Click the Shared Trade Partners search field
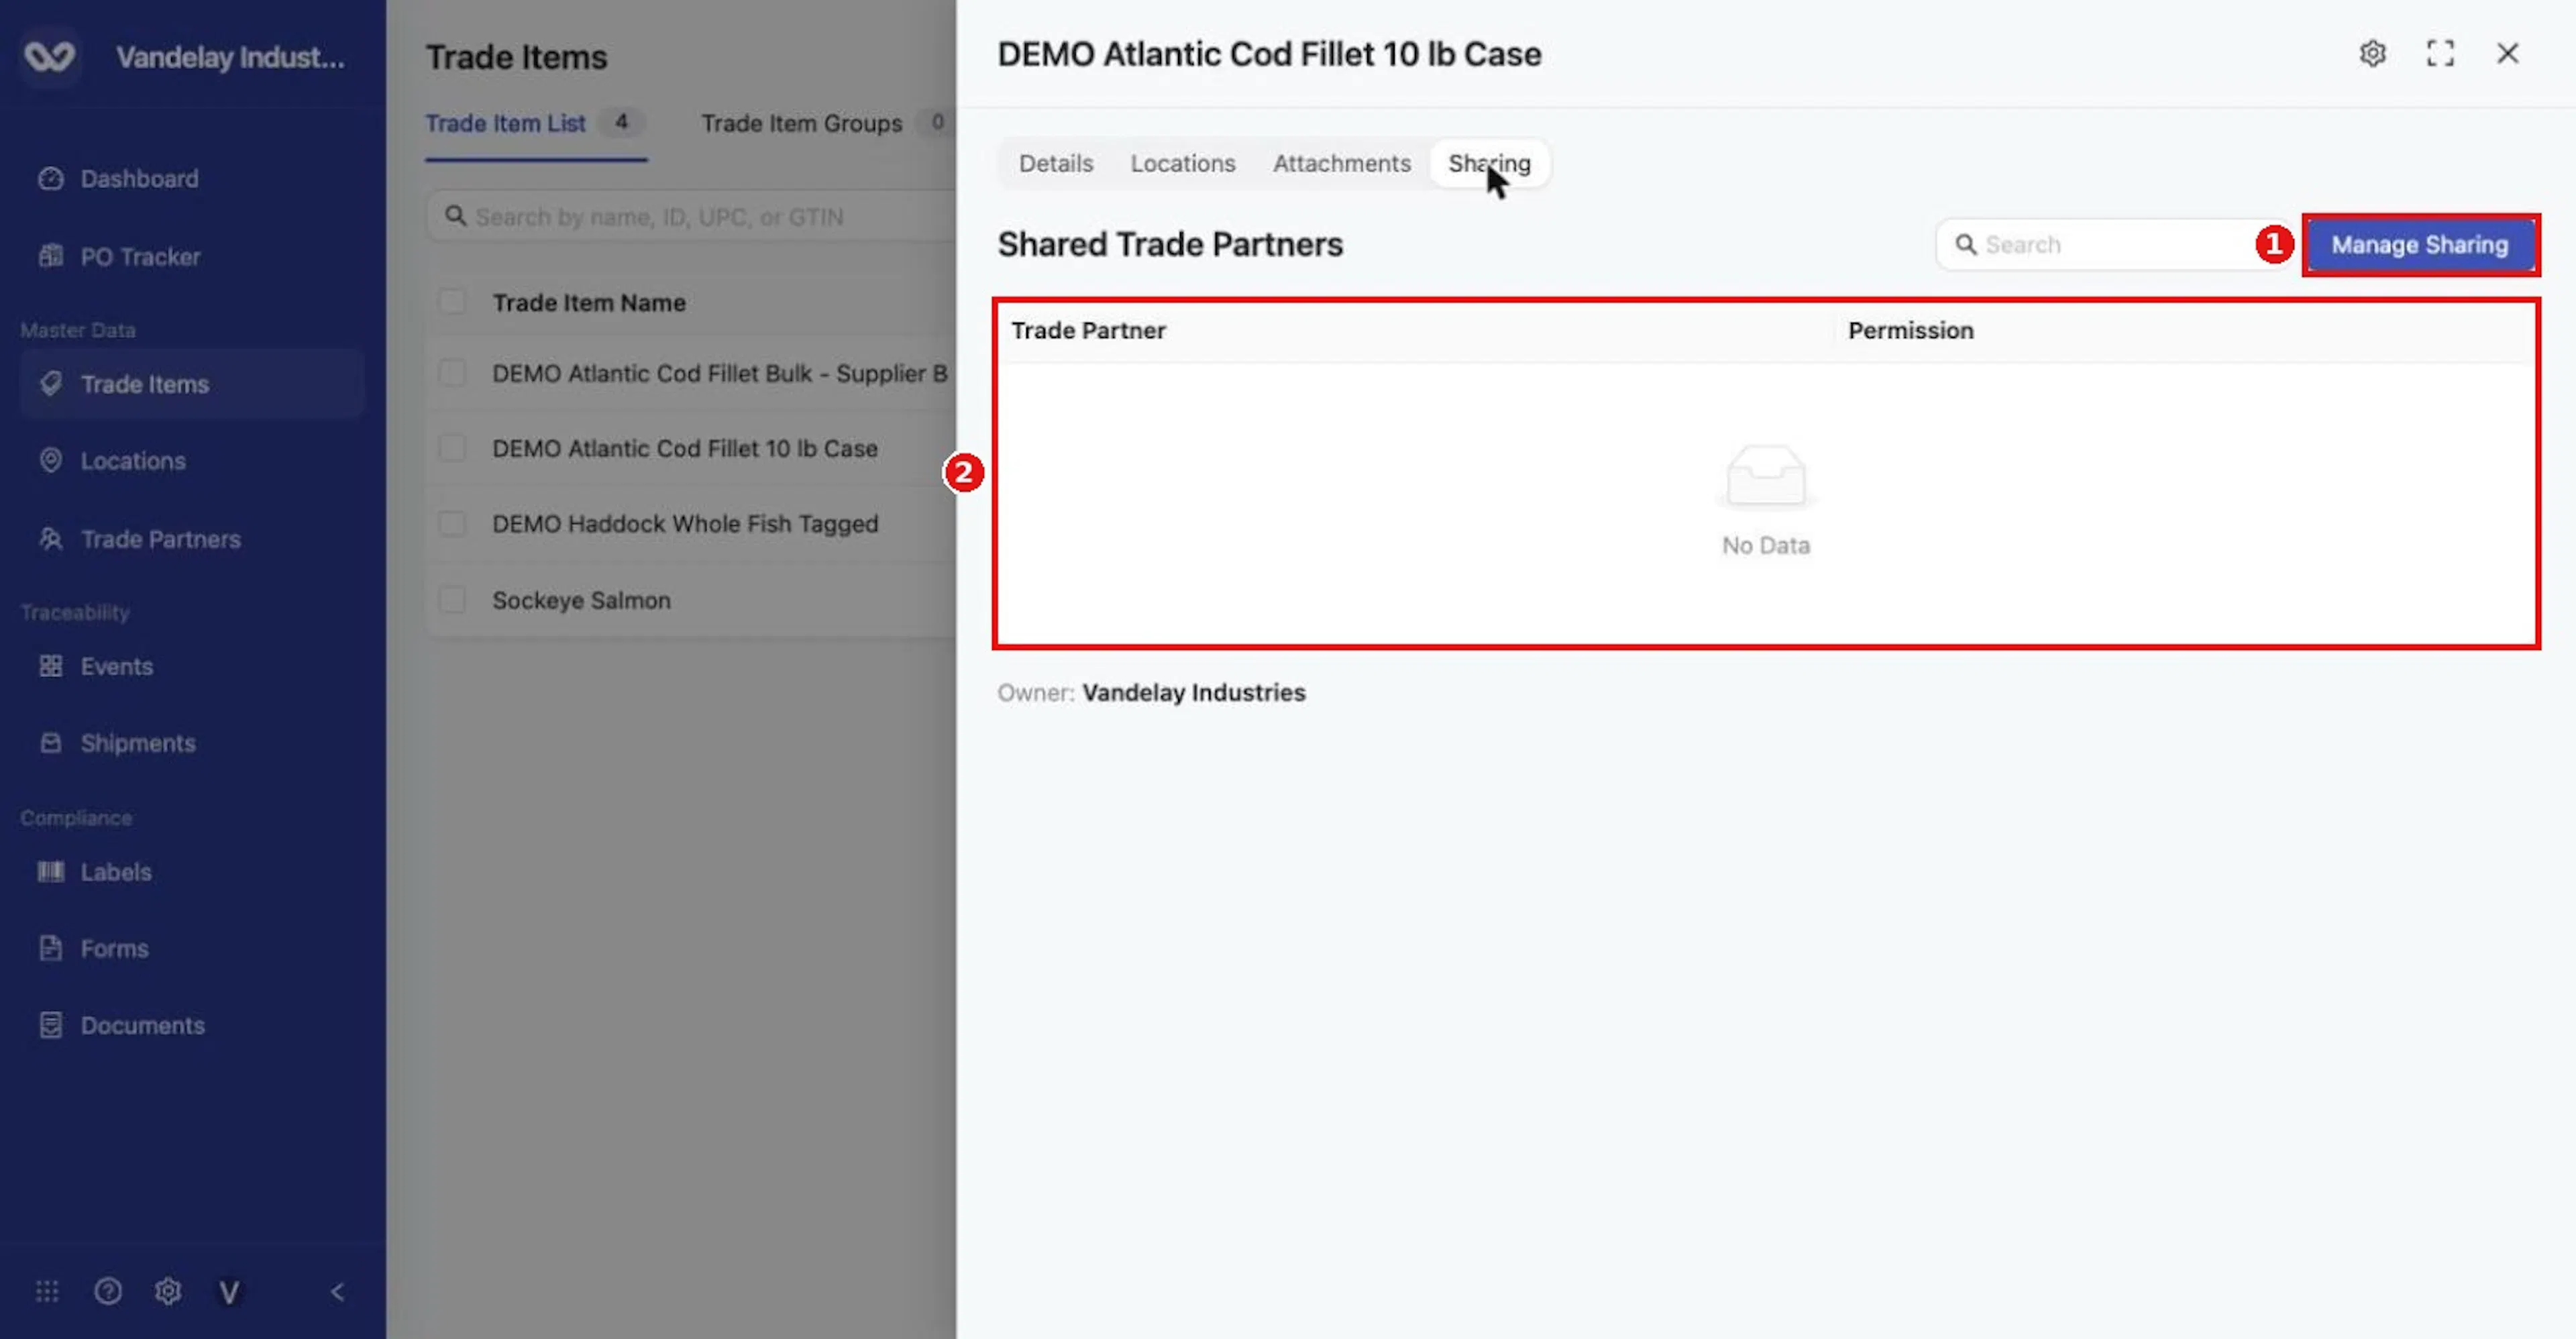The height and width of the screenshot is (1339, 2576). [x=2115, y=245]
